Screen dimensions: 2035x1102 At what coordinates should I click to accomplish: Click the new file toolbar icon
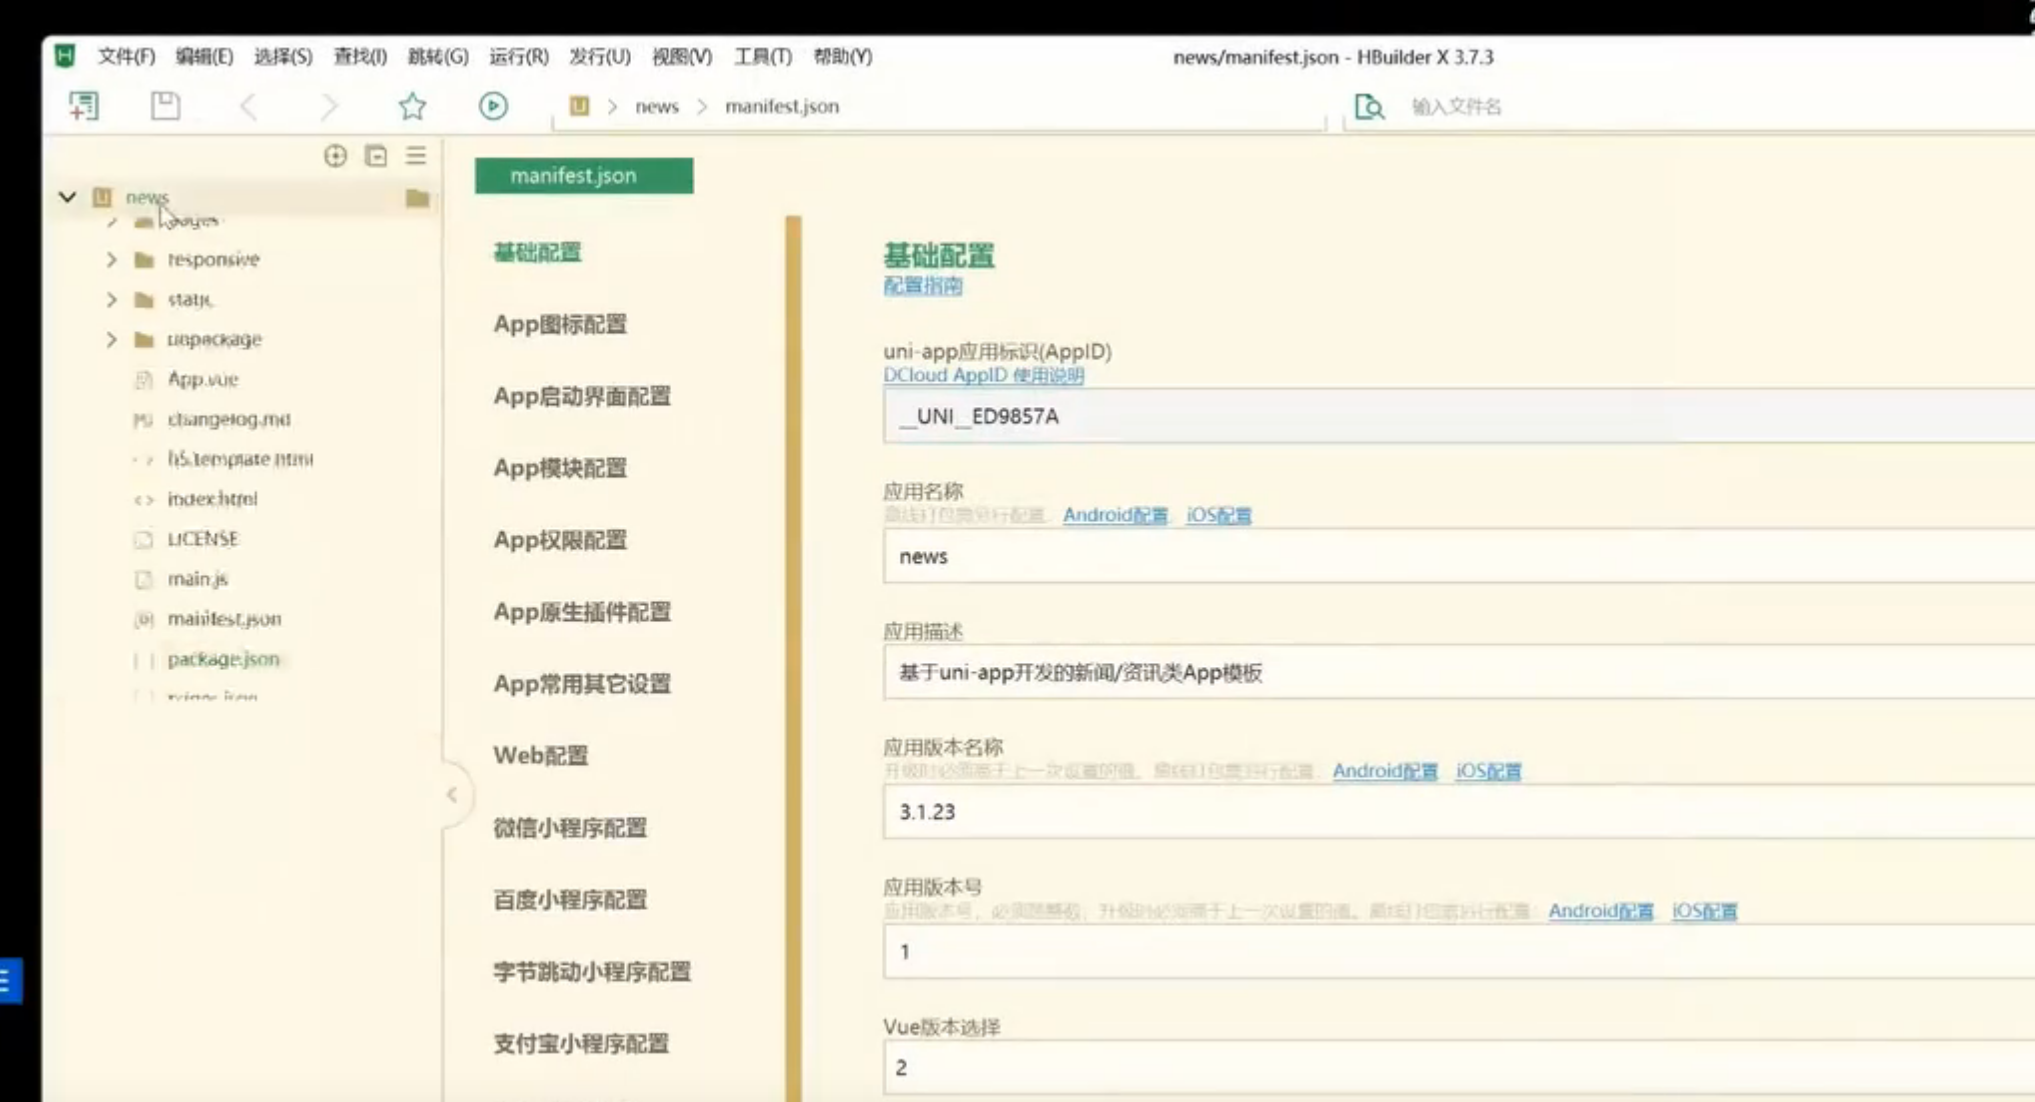pyautogui.click(x=83, y=106)
